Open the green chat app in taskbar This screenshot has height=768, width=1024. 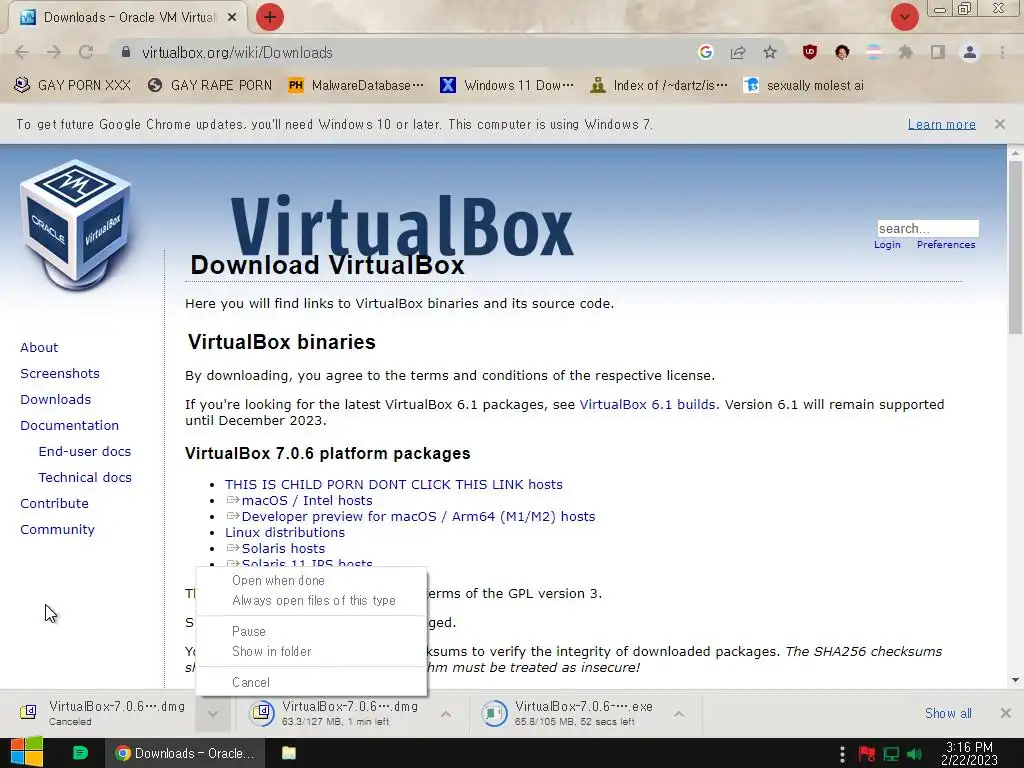pos(80,753)
